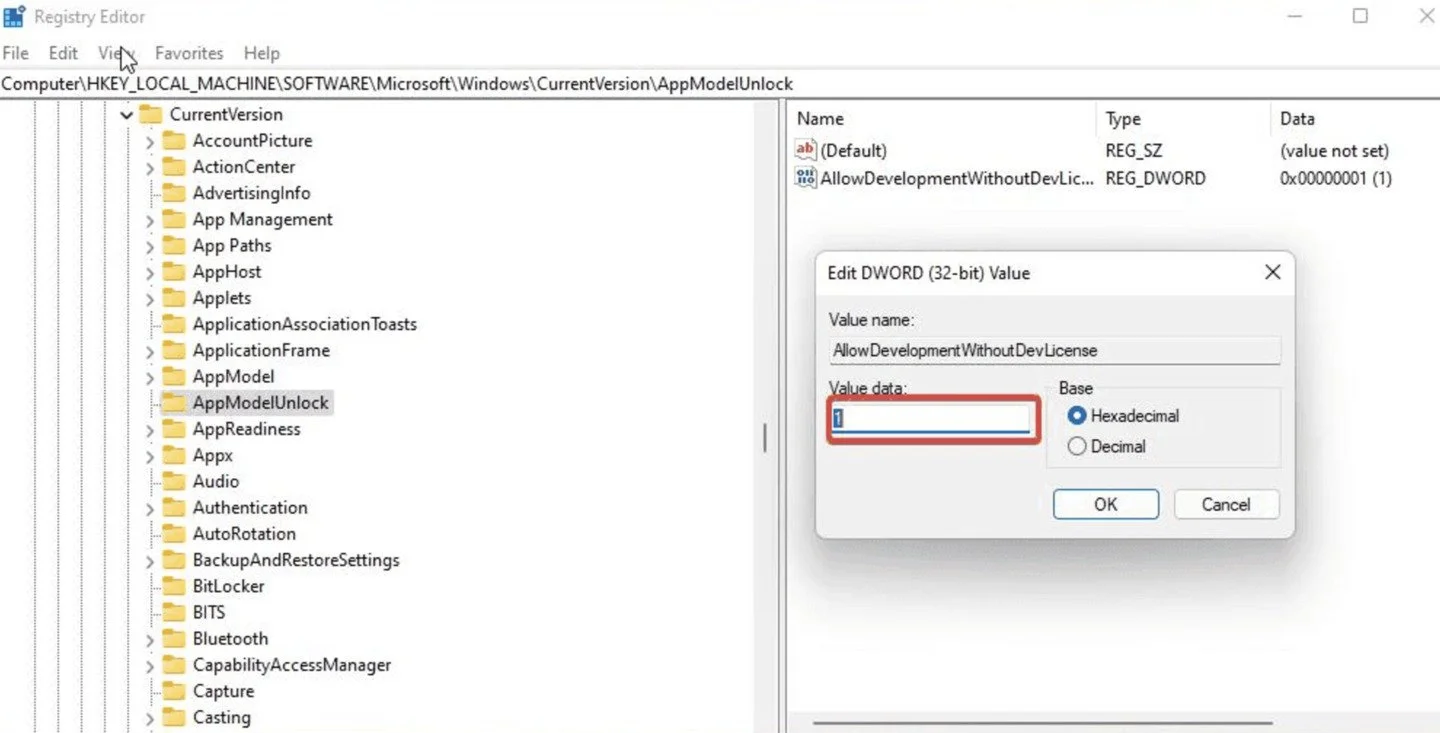Click the AccountPicture folder icon
Image resolution: width=1440 pixels, height=733 pixels.
click(x=174, y=141)
